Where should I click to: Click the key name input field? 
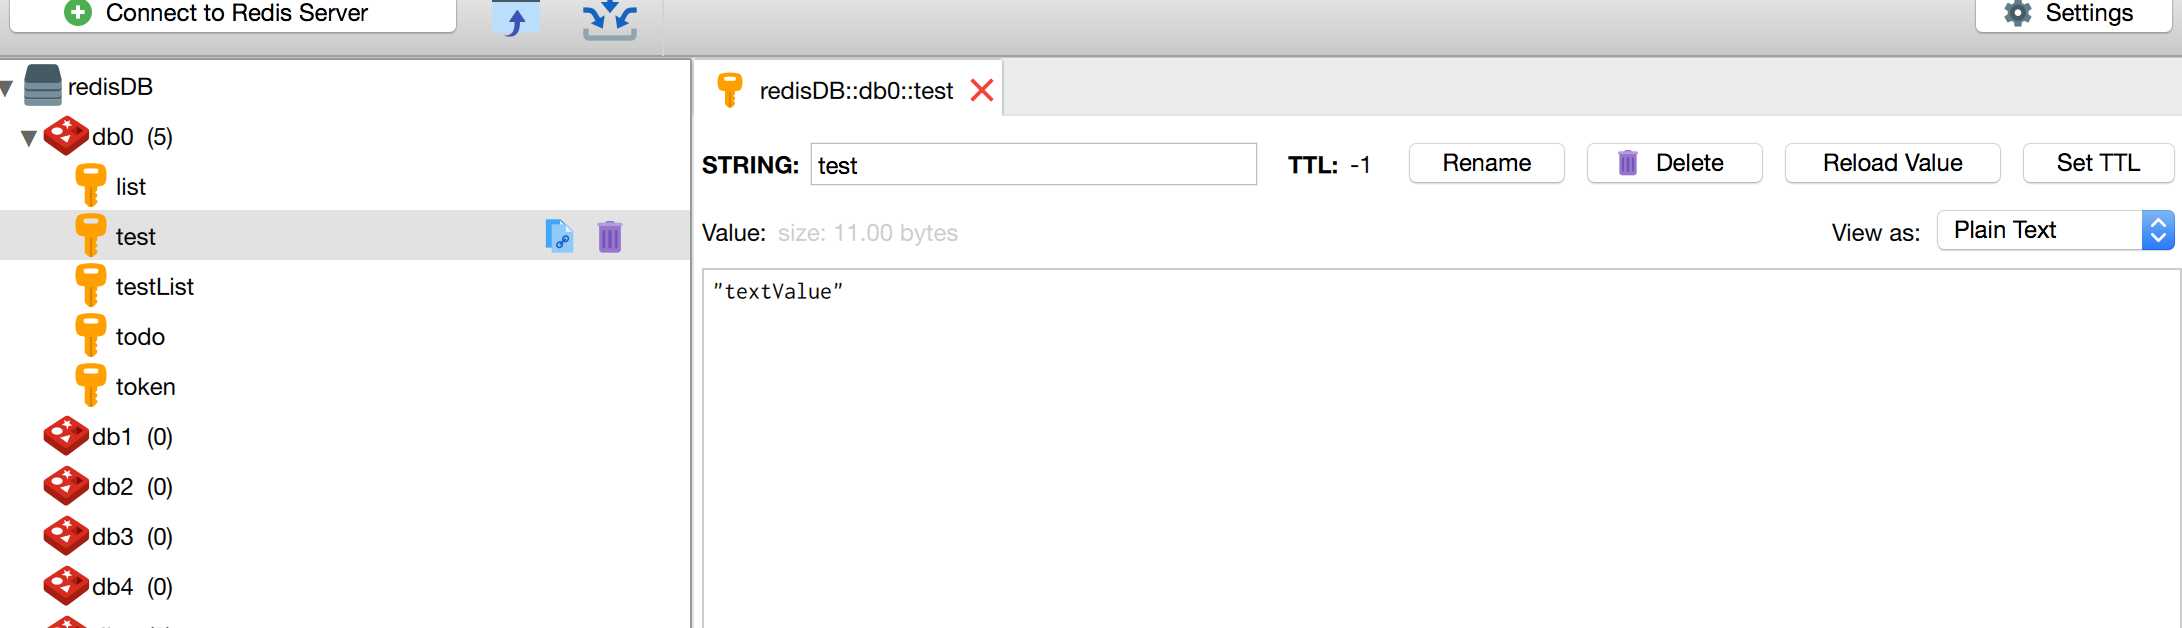tap(1034, 164)
